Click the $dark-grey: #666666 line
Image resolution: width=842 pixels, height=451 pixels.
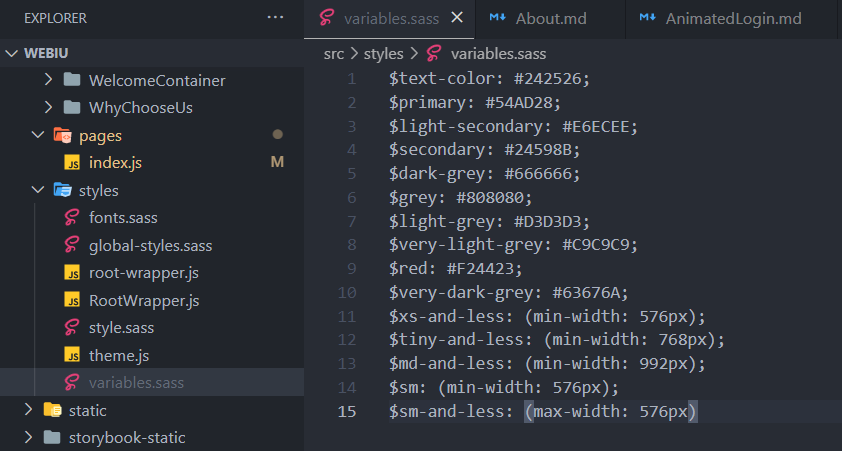click(x=484, y=173)
